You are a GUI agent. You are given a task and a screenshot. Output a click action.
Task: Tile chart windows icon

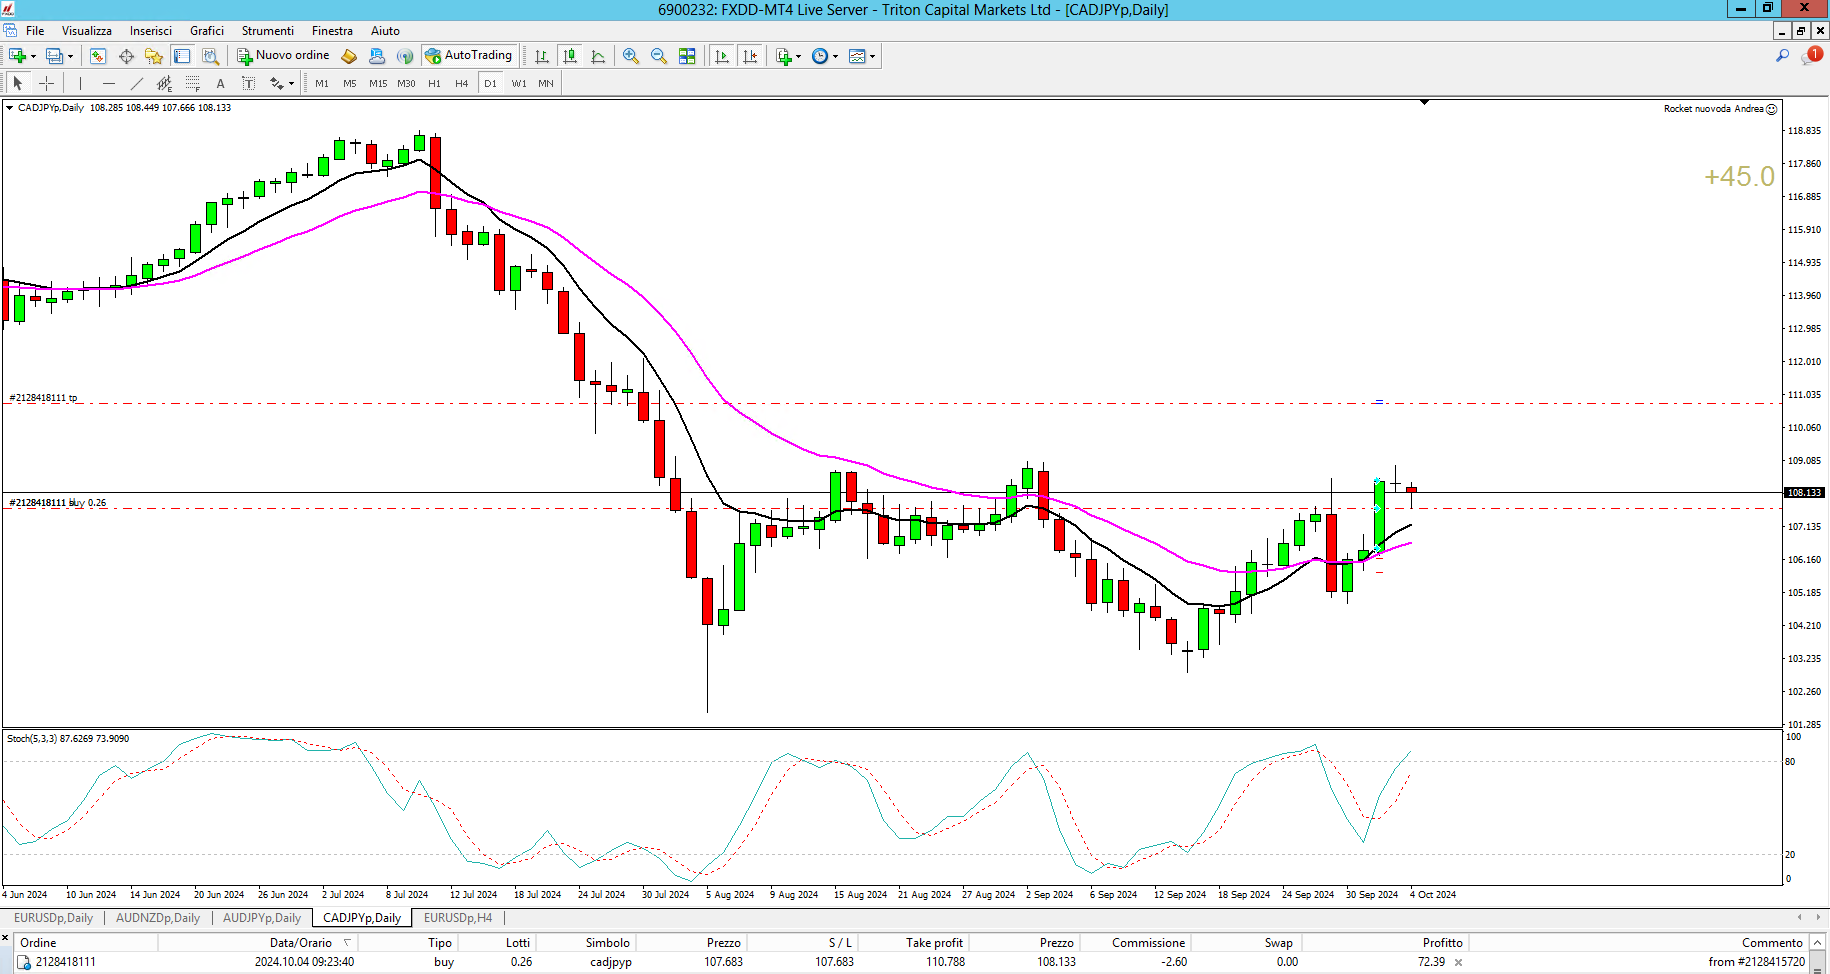pyautogui.click(x=687, y=56)
